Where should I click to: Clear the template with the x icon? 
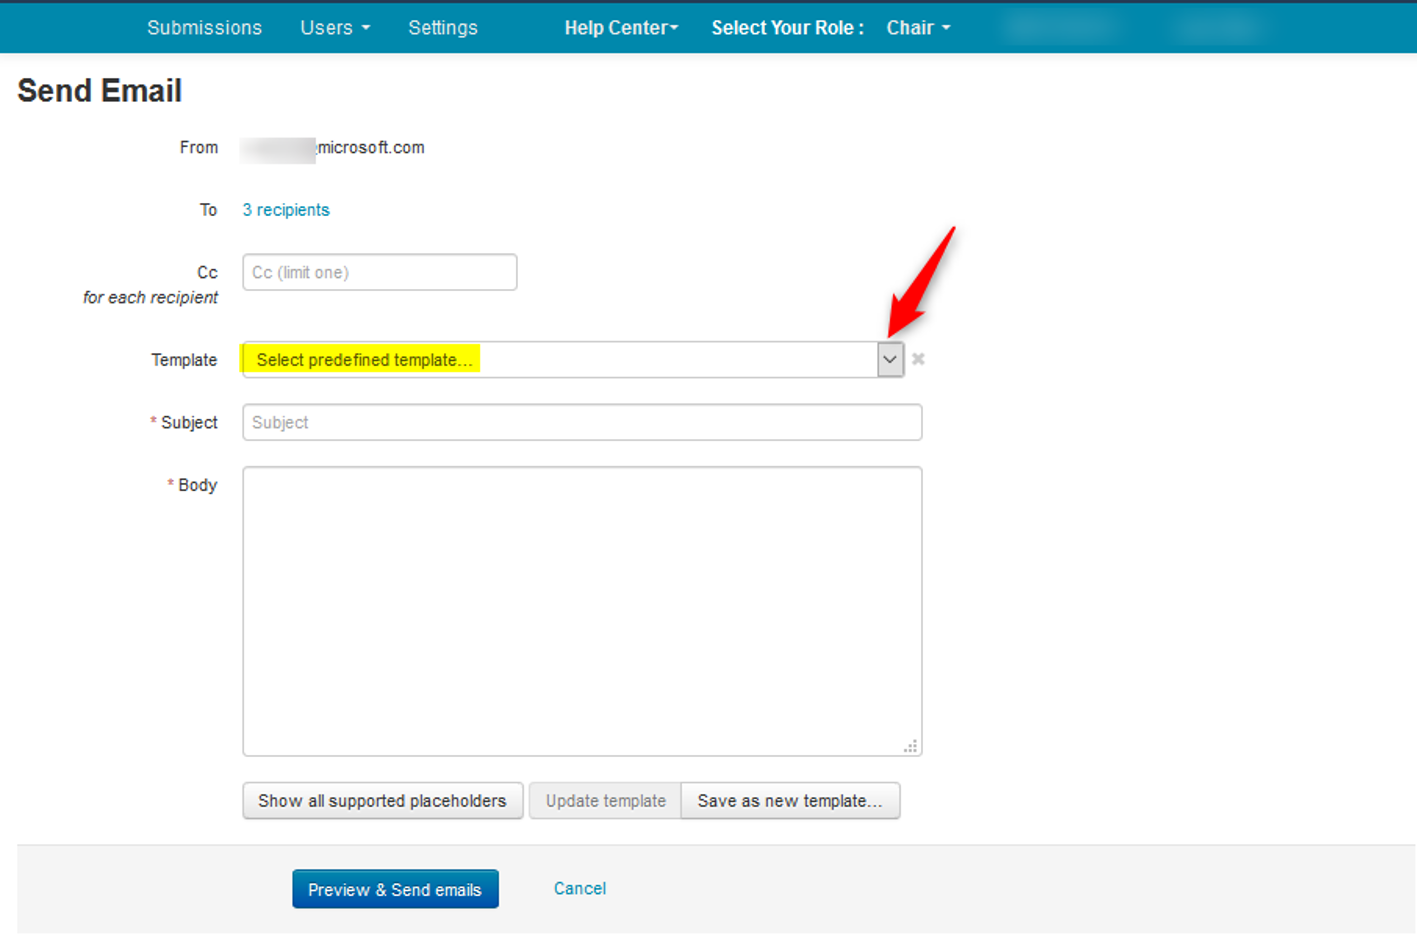tap(918, 359)
